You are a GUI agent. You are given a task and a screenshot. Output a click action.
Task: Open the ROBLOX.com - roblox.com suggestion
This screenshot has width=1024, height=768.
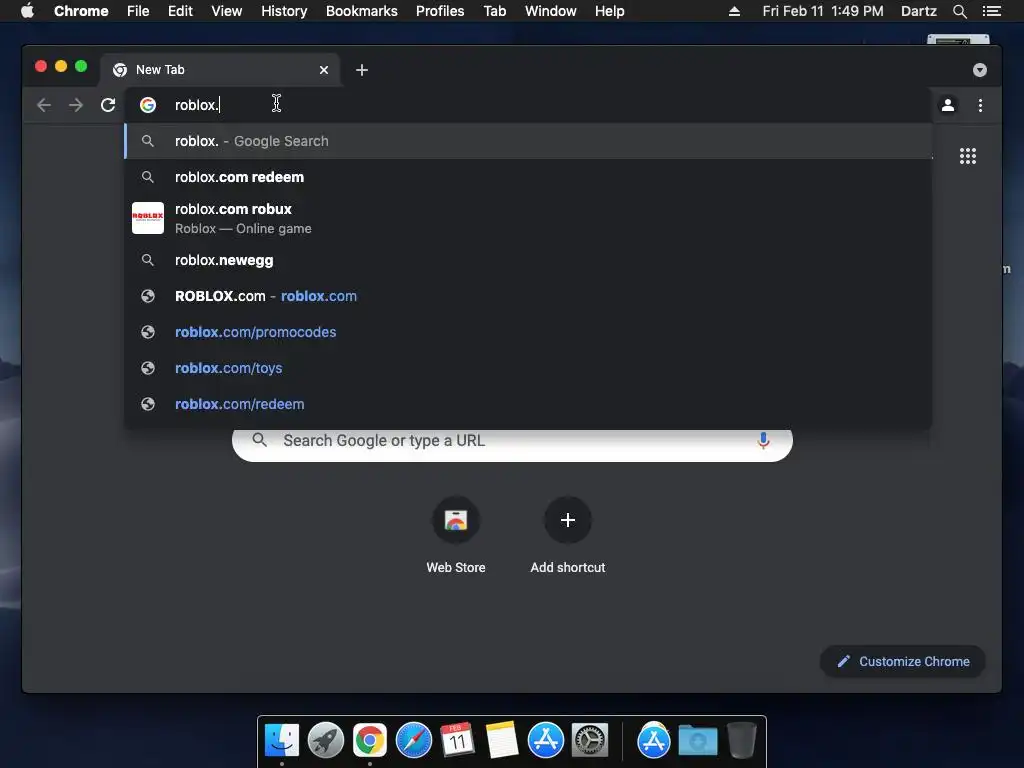[528, 296]
